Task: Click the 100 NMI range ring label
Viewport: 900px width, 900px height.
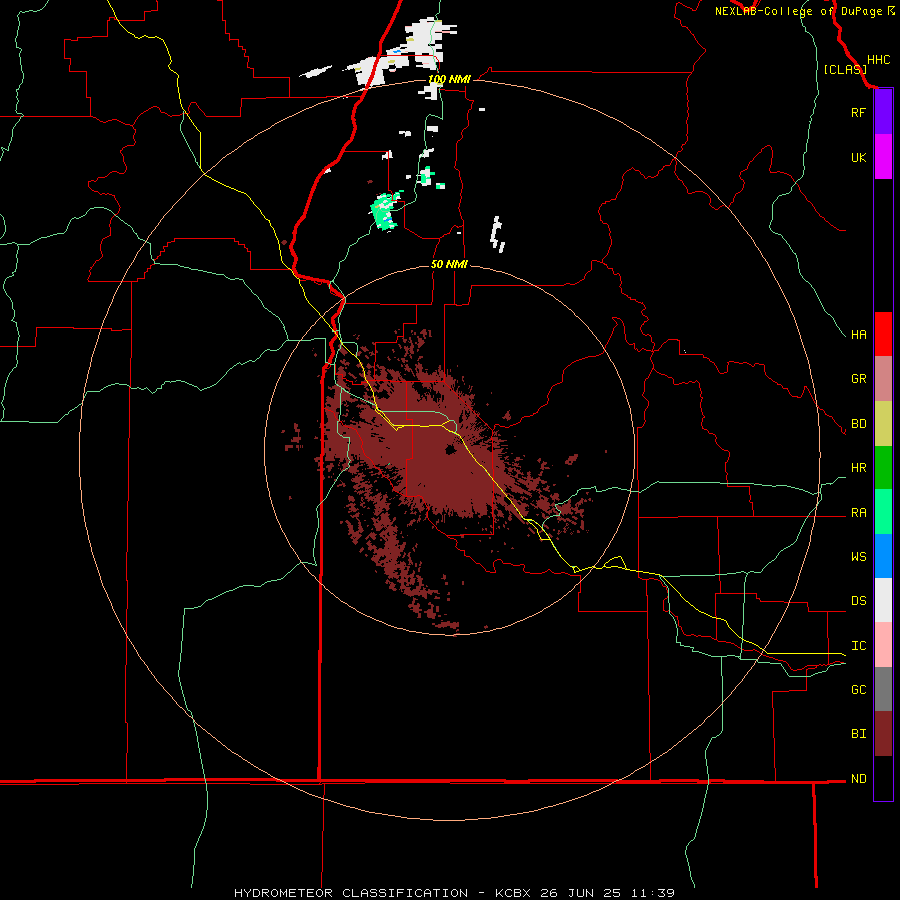Action: click(x=449, y=79)
